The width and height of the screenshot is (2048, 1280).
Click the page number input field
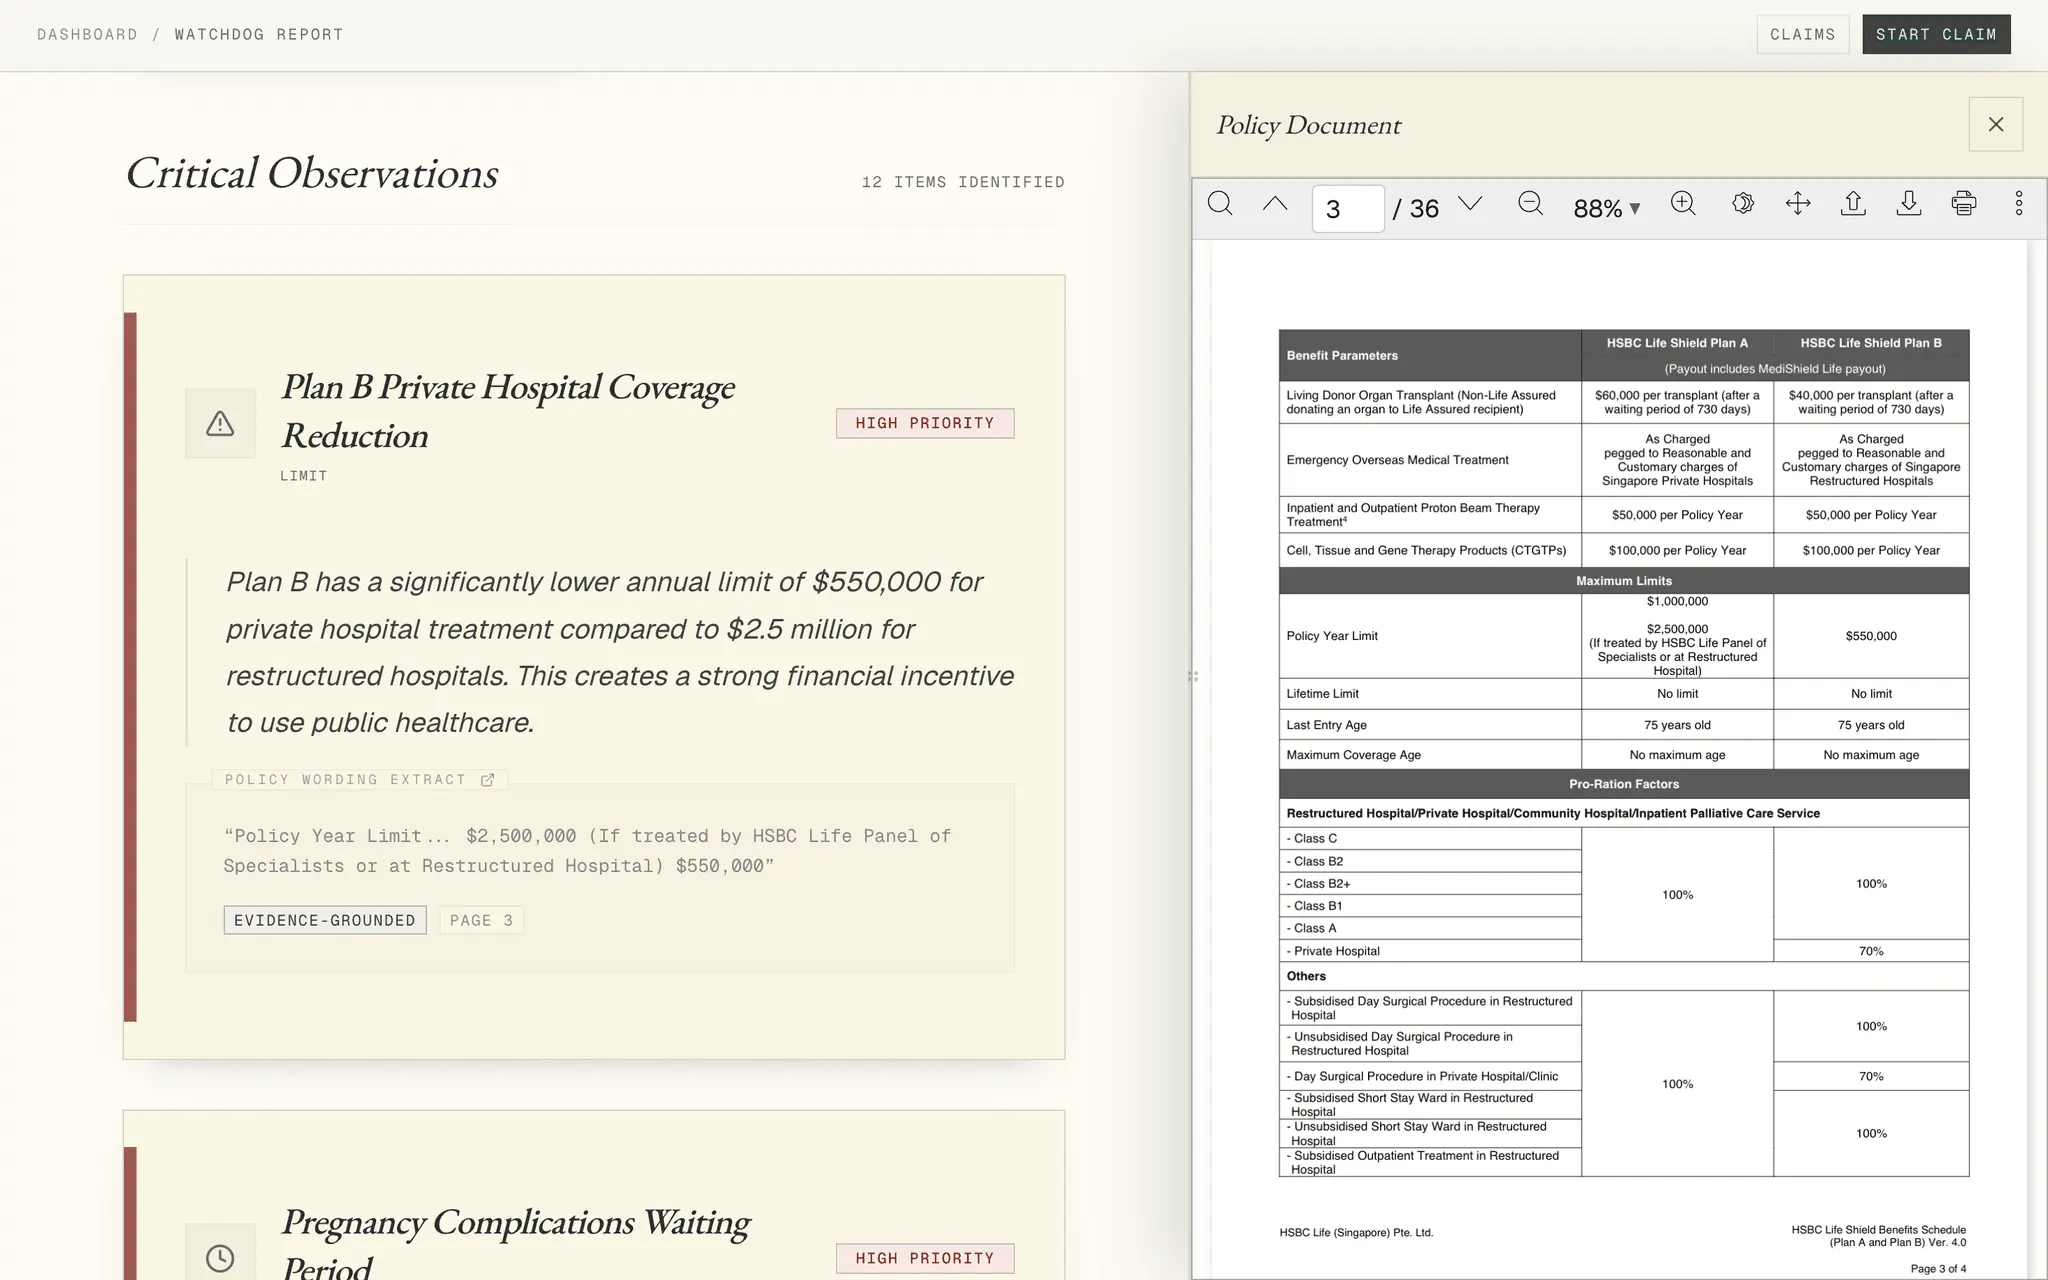(1348, 209)
